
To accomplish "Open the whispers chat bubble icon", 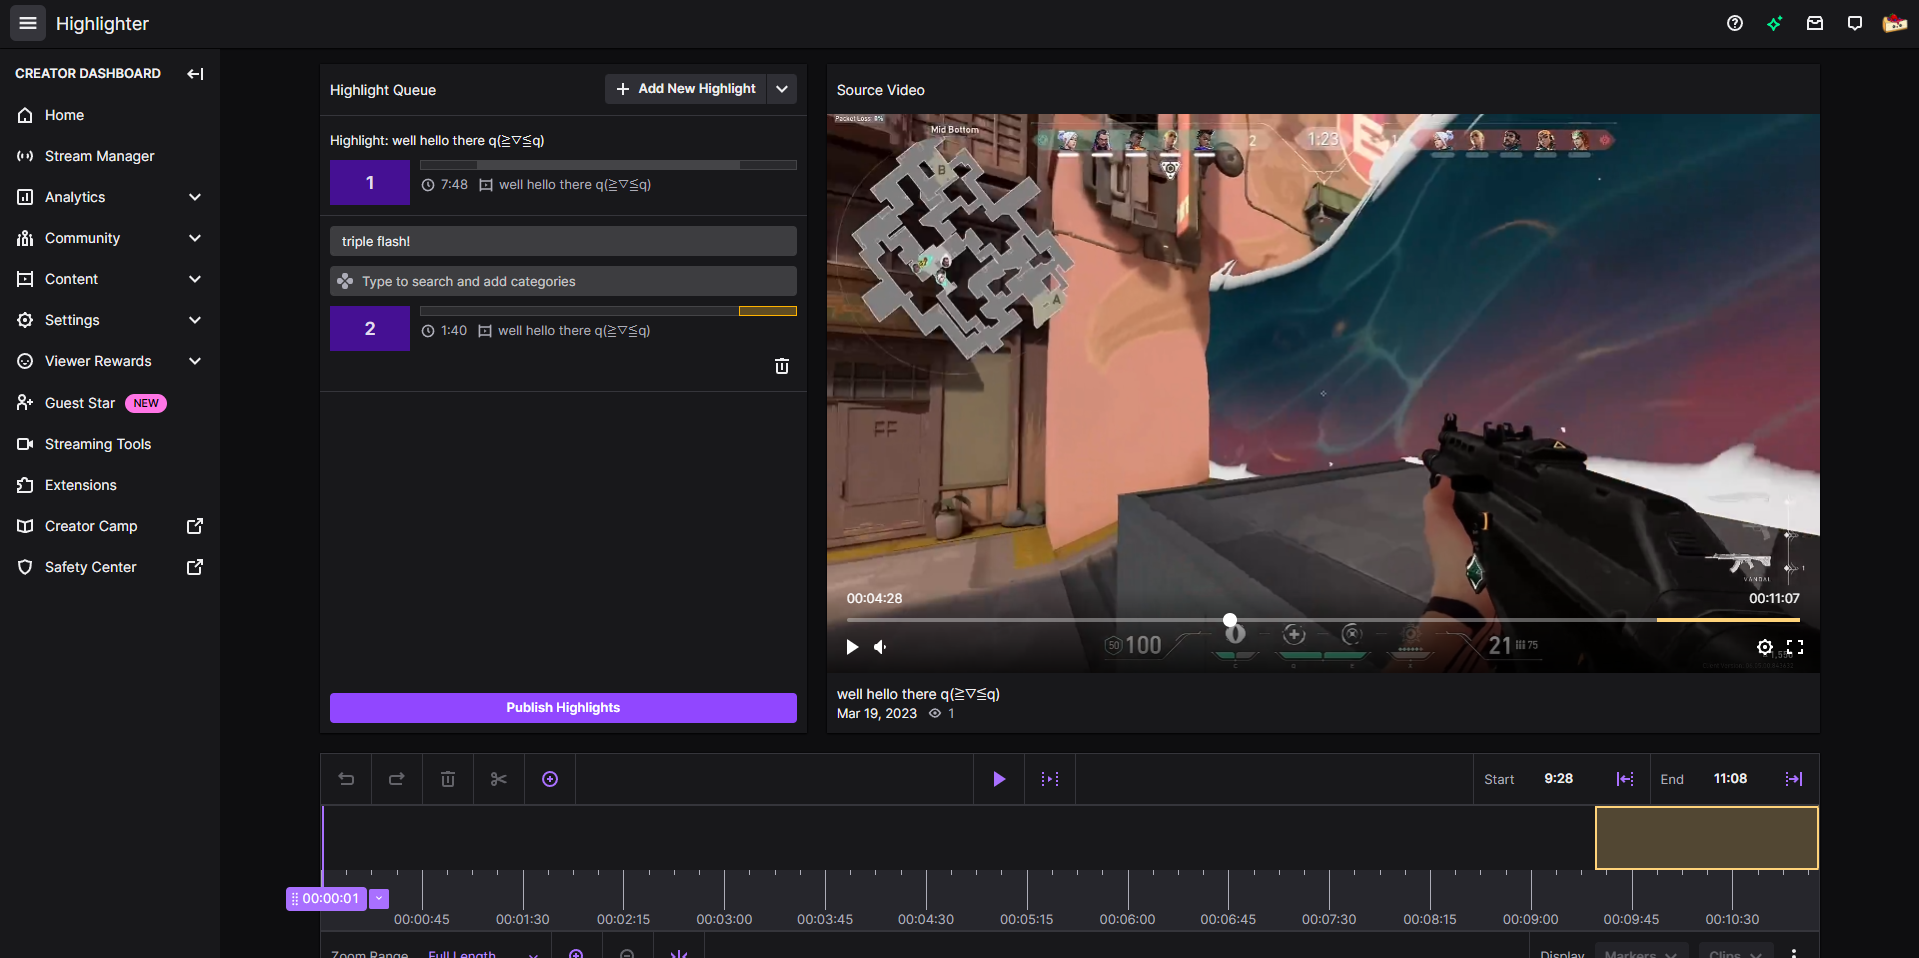I will pos(1855,23).
